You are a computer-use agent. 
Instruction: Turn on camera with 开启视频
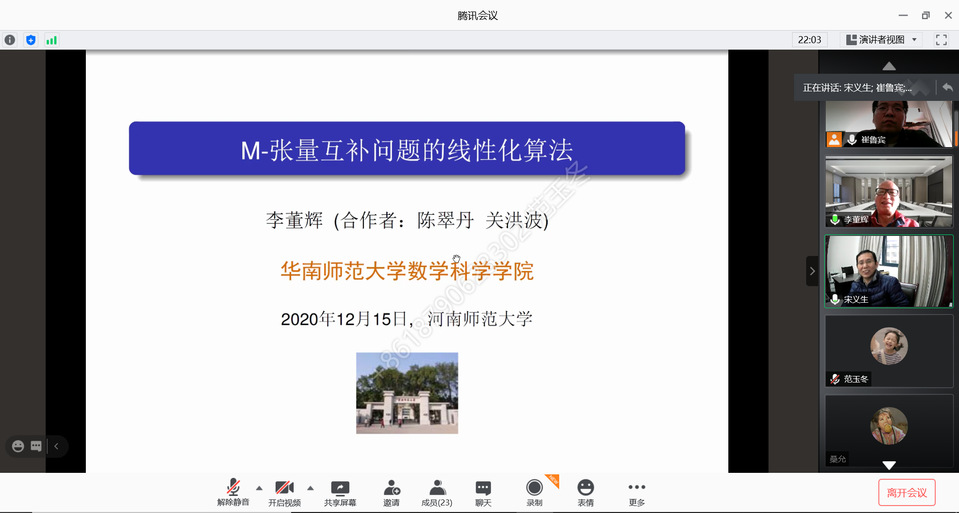pyautogui.click(x=284, y=492)
